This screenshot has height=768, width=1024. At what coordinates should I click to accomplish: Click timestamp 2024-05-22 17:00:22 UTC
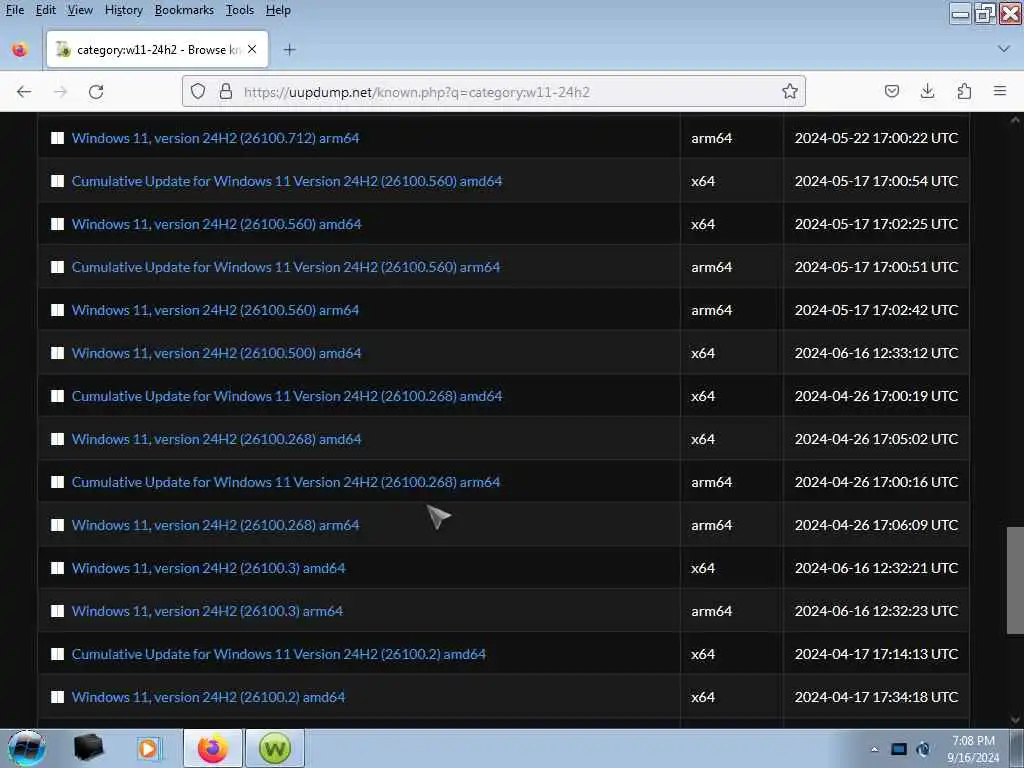[x=876, y=138]
